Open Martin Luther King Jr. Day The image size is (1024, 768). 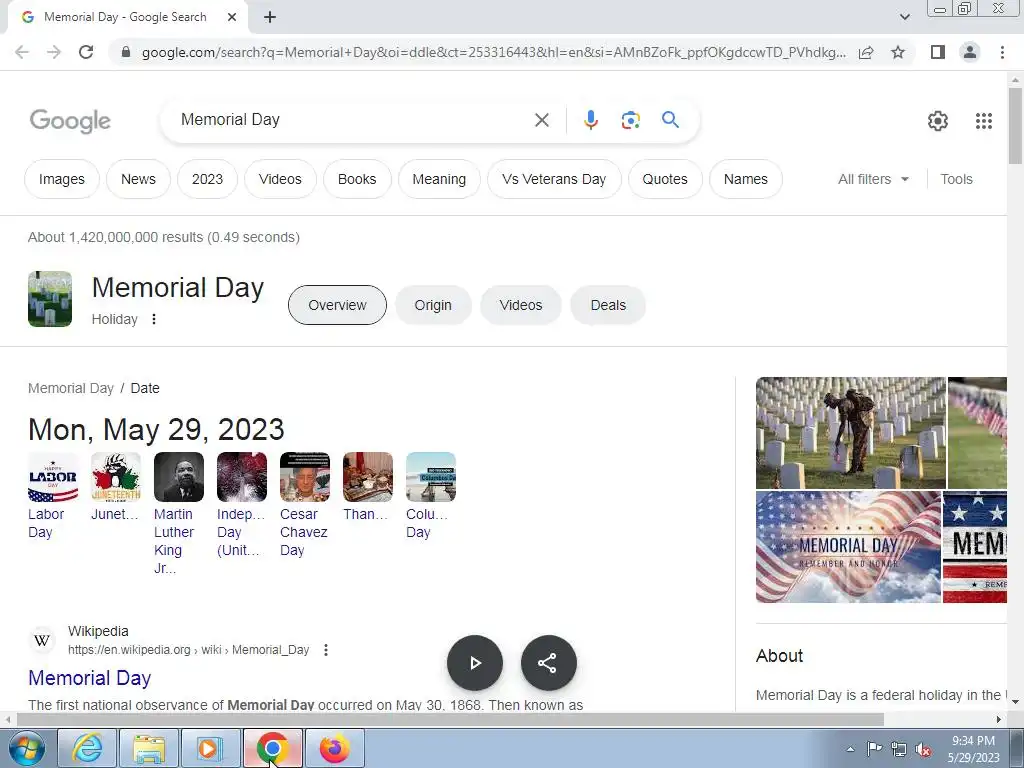click(178, 513)
